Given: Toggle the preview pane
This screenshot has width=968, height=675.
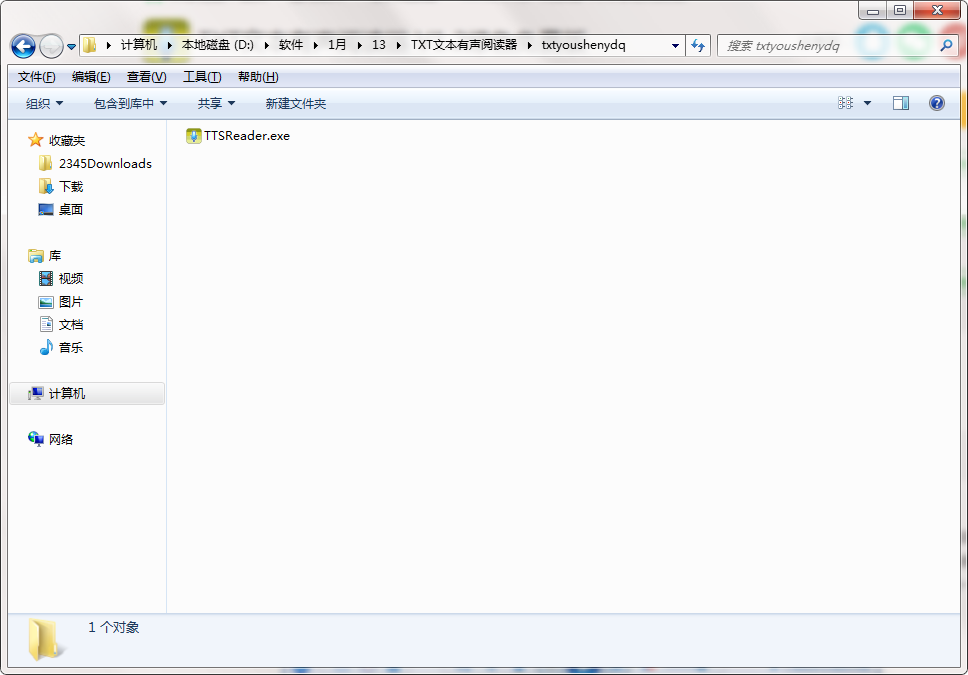Looking at the screenshot, I should (901, 103).
